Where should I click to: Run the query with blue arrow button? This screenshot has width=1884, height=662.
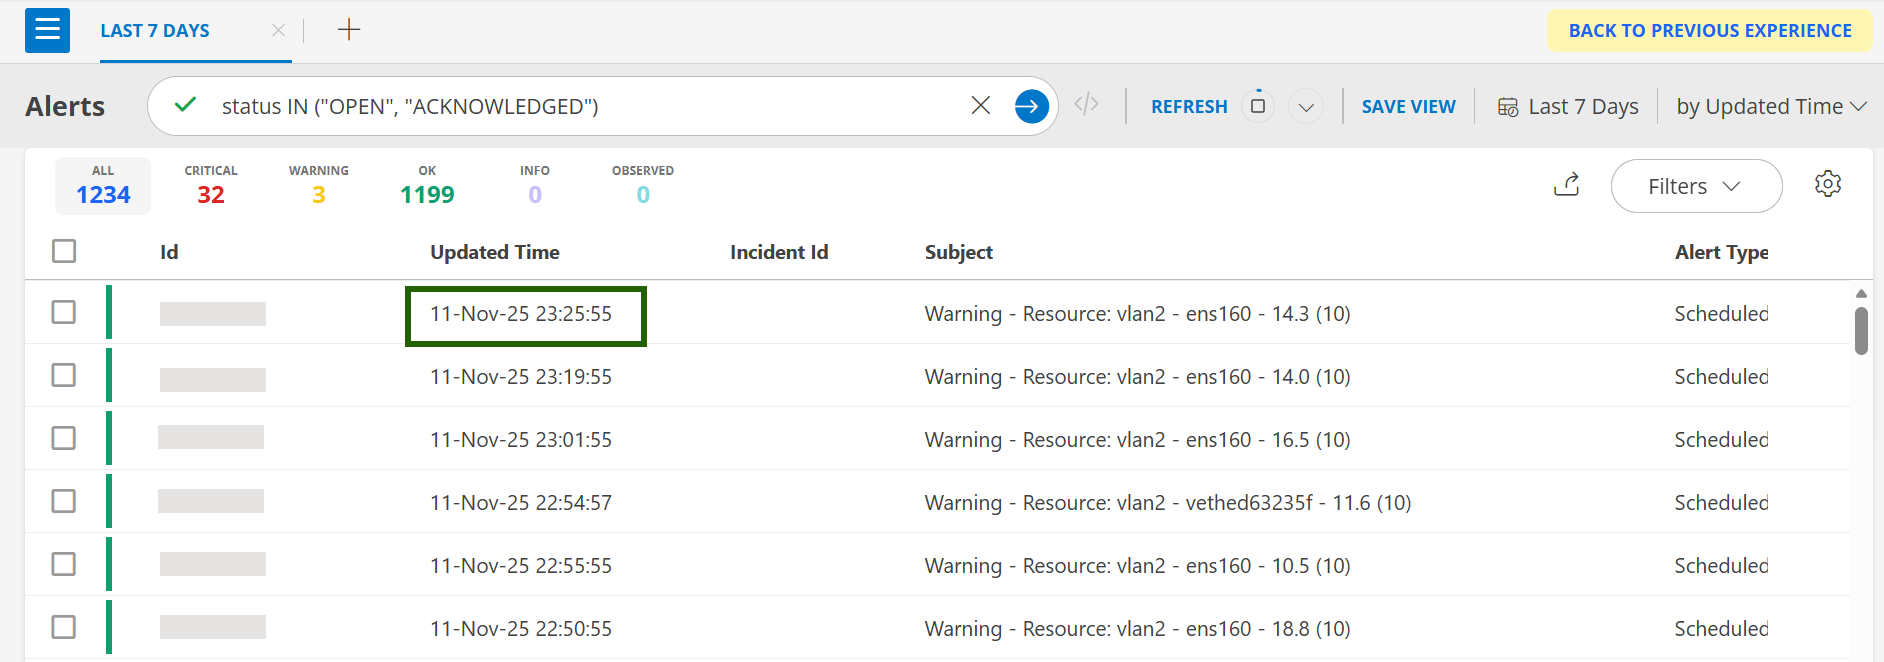pyautogui.click(x=1031, y=106)
